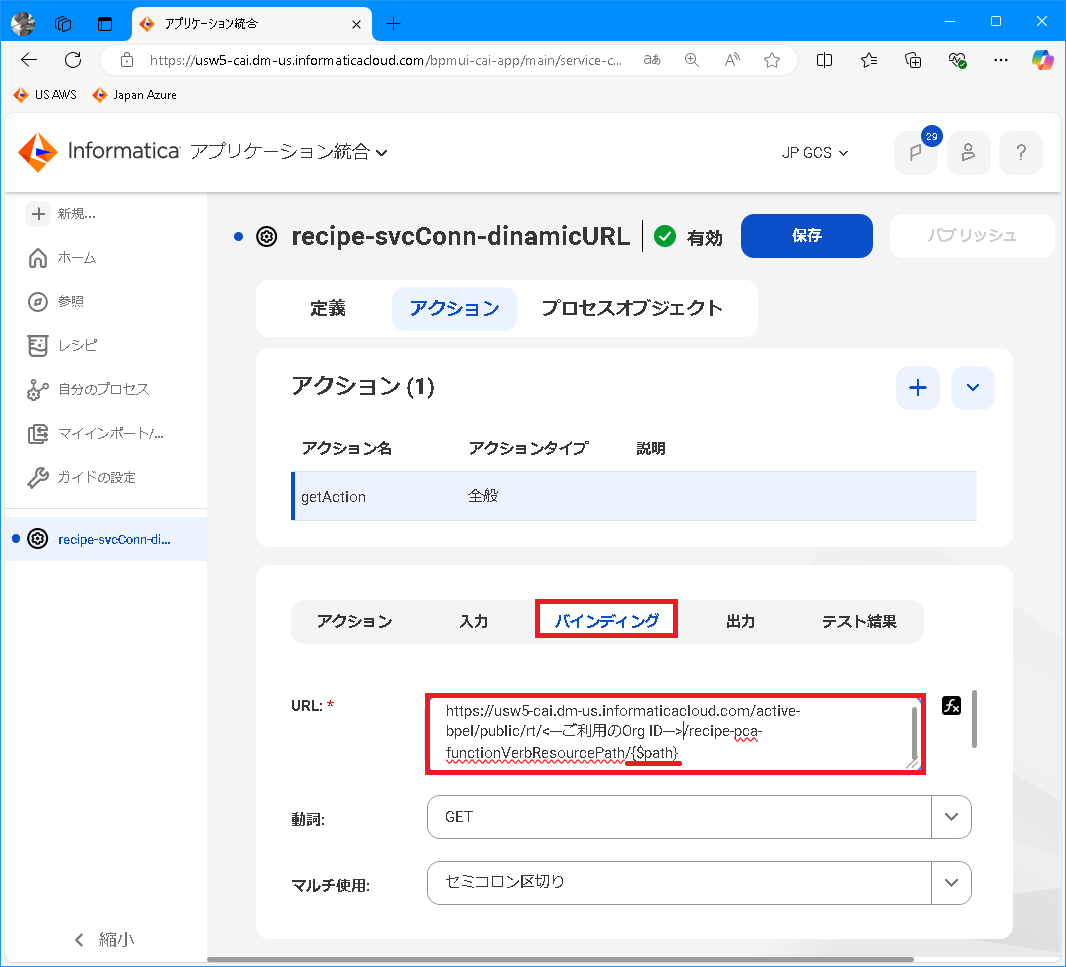Open the formula (fx) editor for URL
The height and width of the screenshot is (967, 1066).
pos(951,706)
